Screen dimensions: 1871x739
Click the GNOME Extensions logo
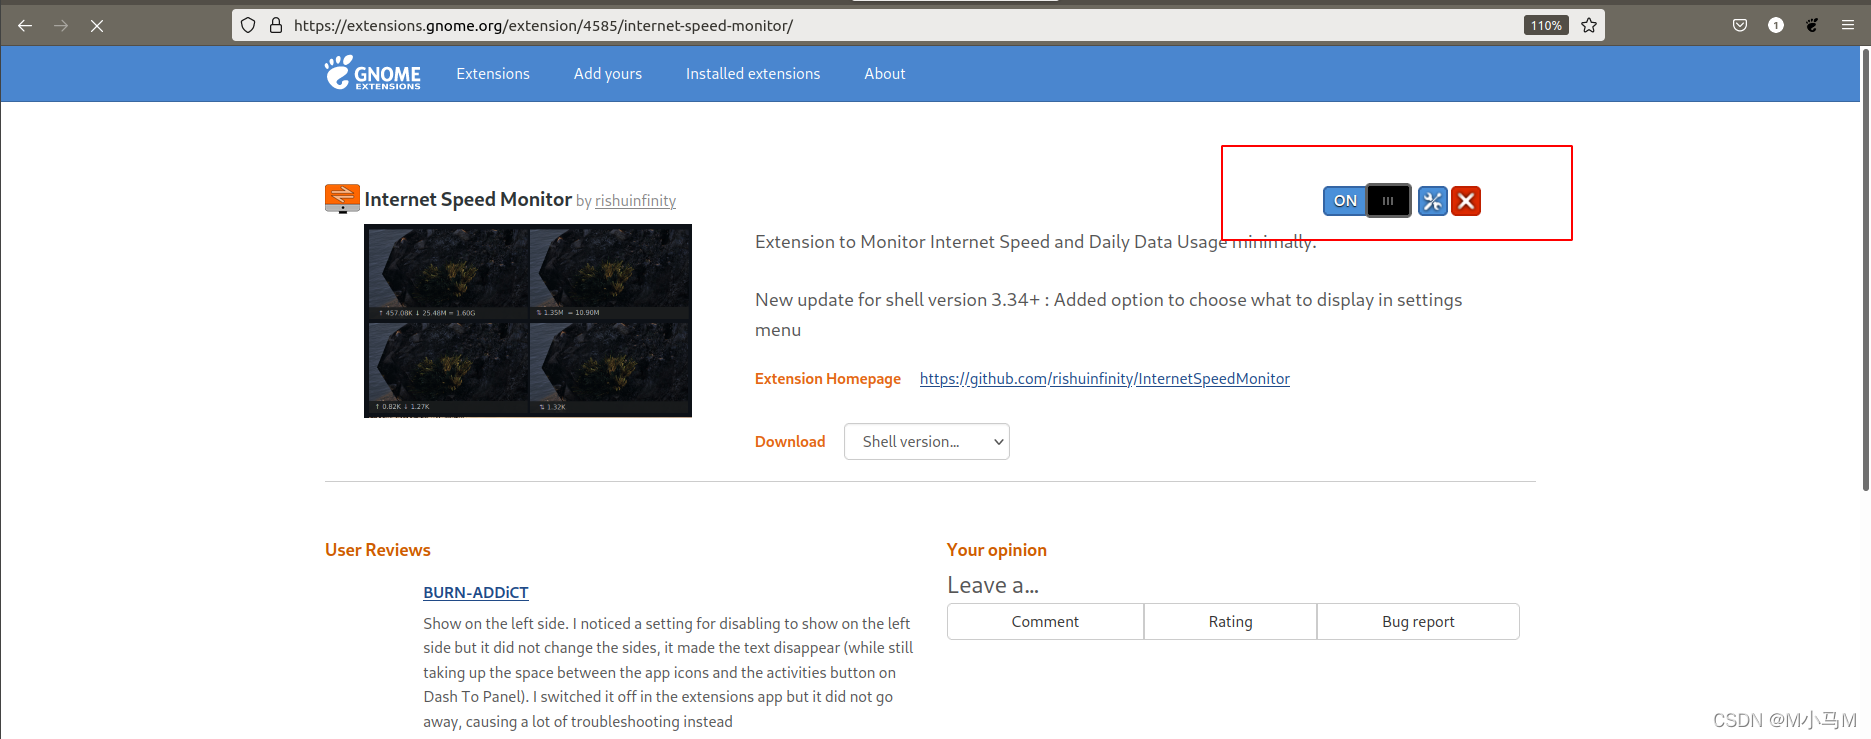(x=373, y=73)
